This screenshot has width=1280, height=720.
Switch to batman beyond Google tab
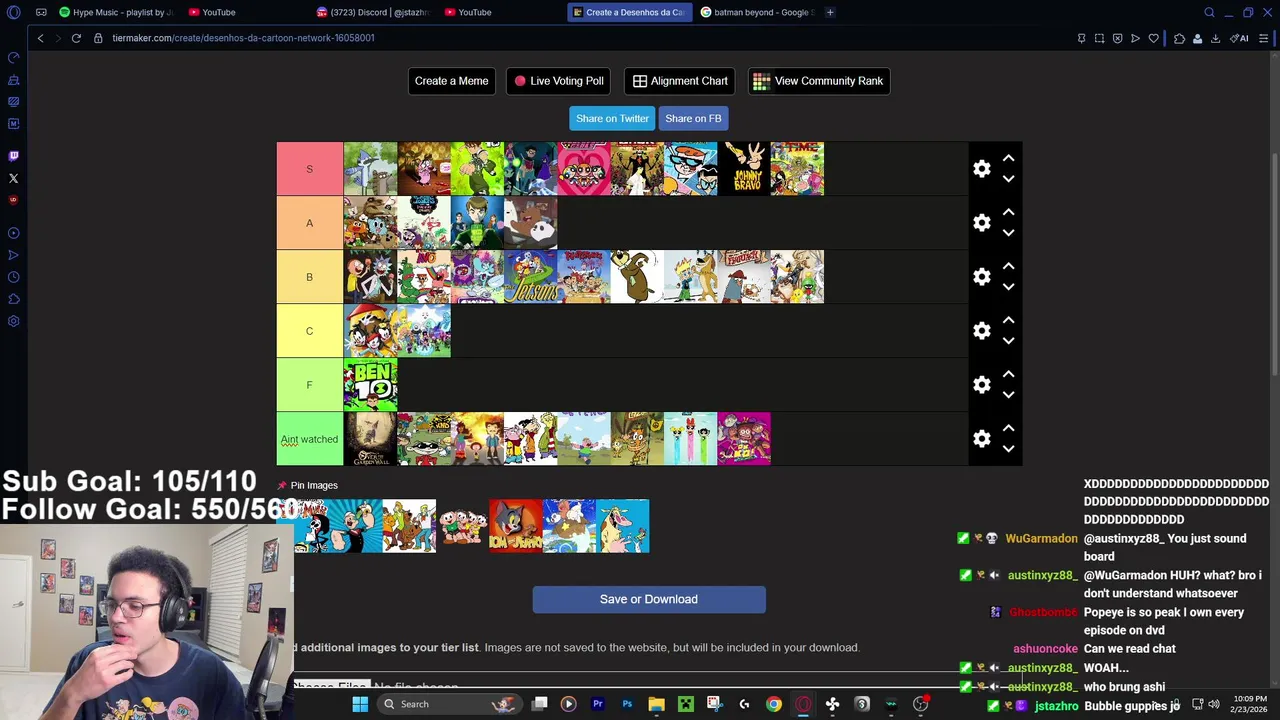(757, 12)
